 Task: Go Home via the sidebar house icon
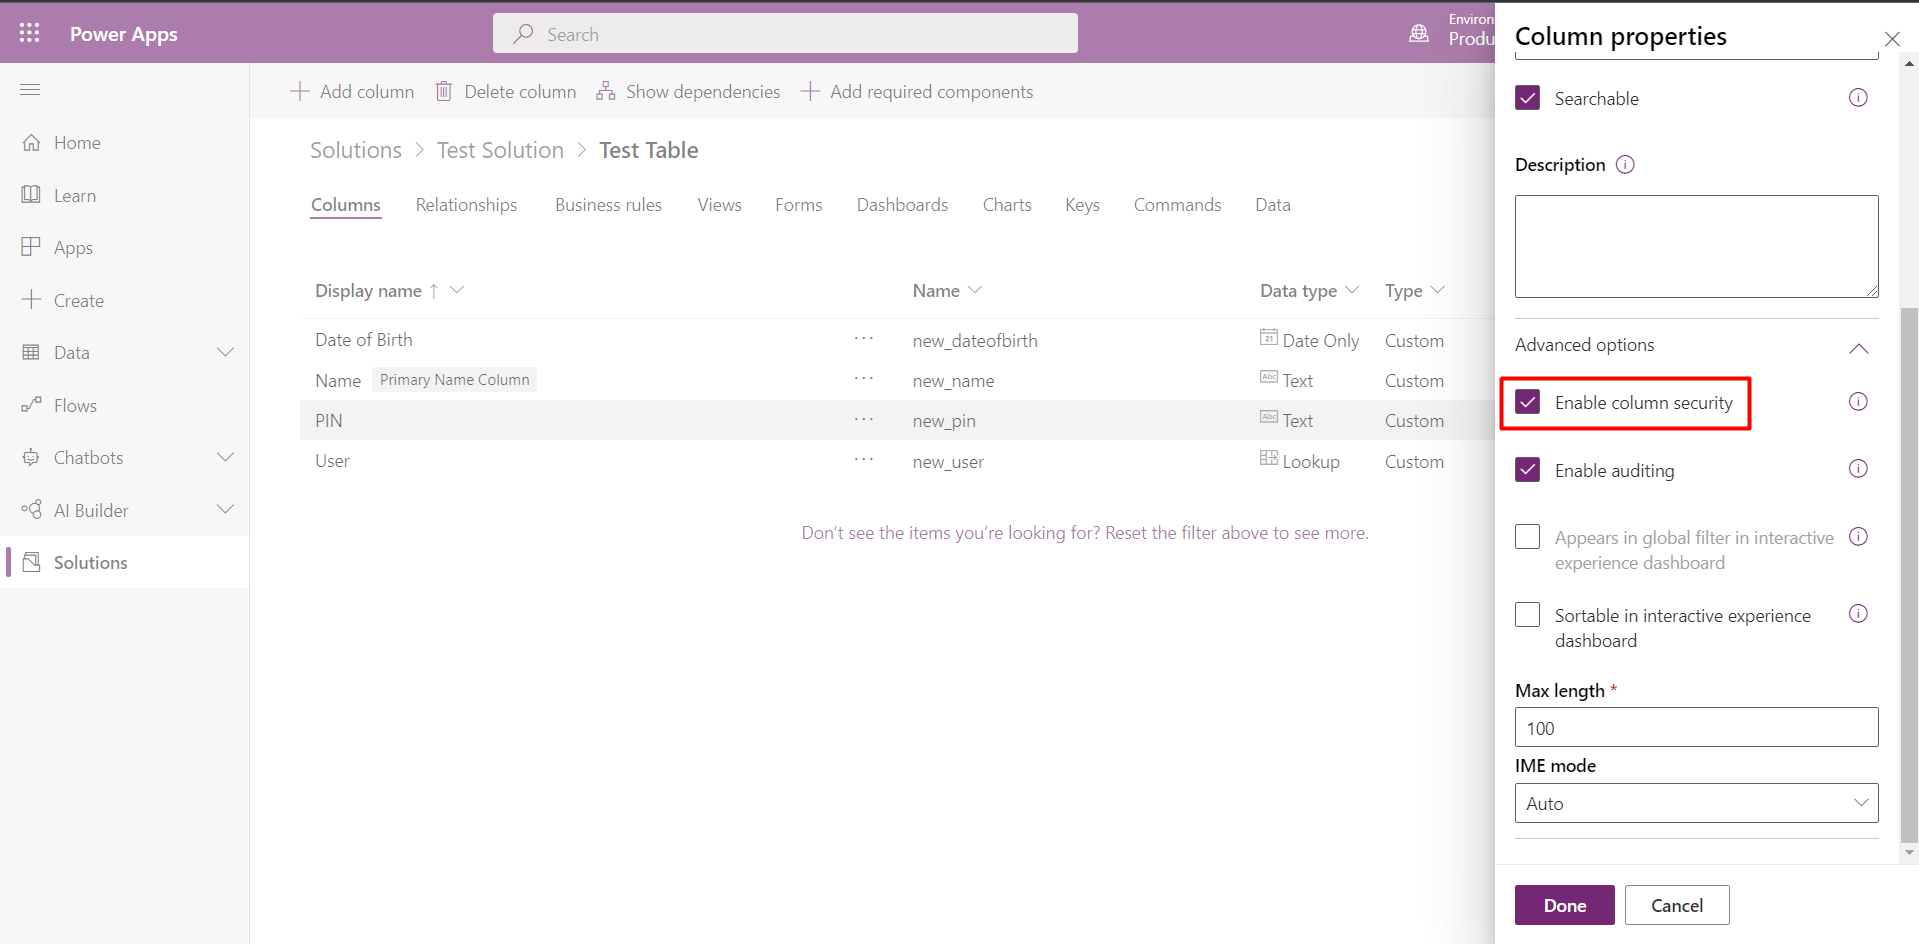tap(76, 142)
